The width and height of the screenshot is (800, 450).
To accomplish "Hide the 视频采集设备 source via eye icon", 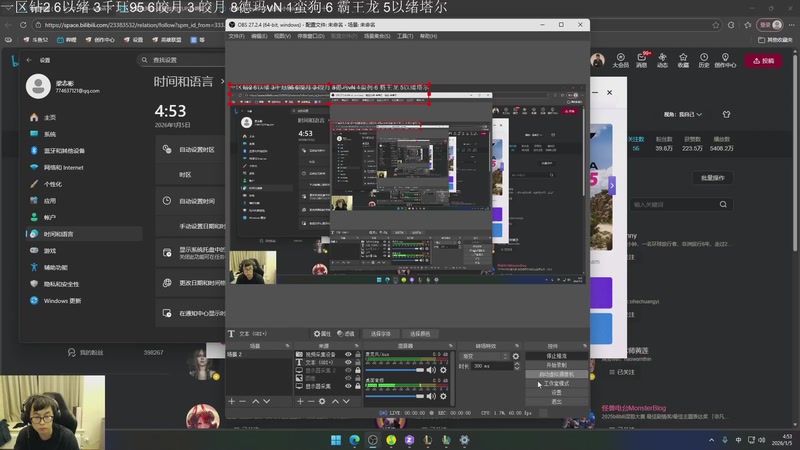I will coord(348,355).
